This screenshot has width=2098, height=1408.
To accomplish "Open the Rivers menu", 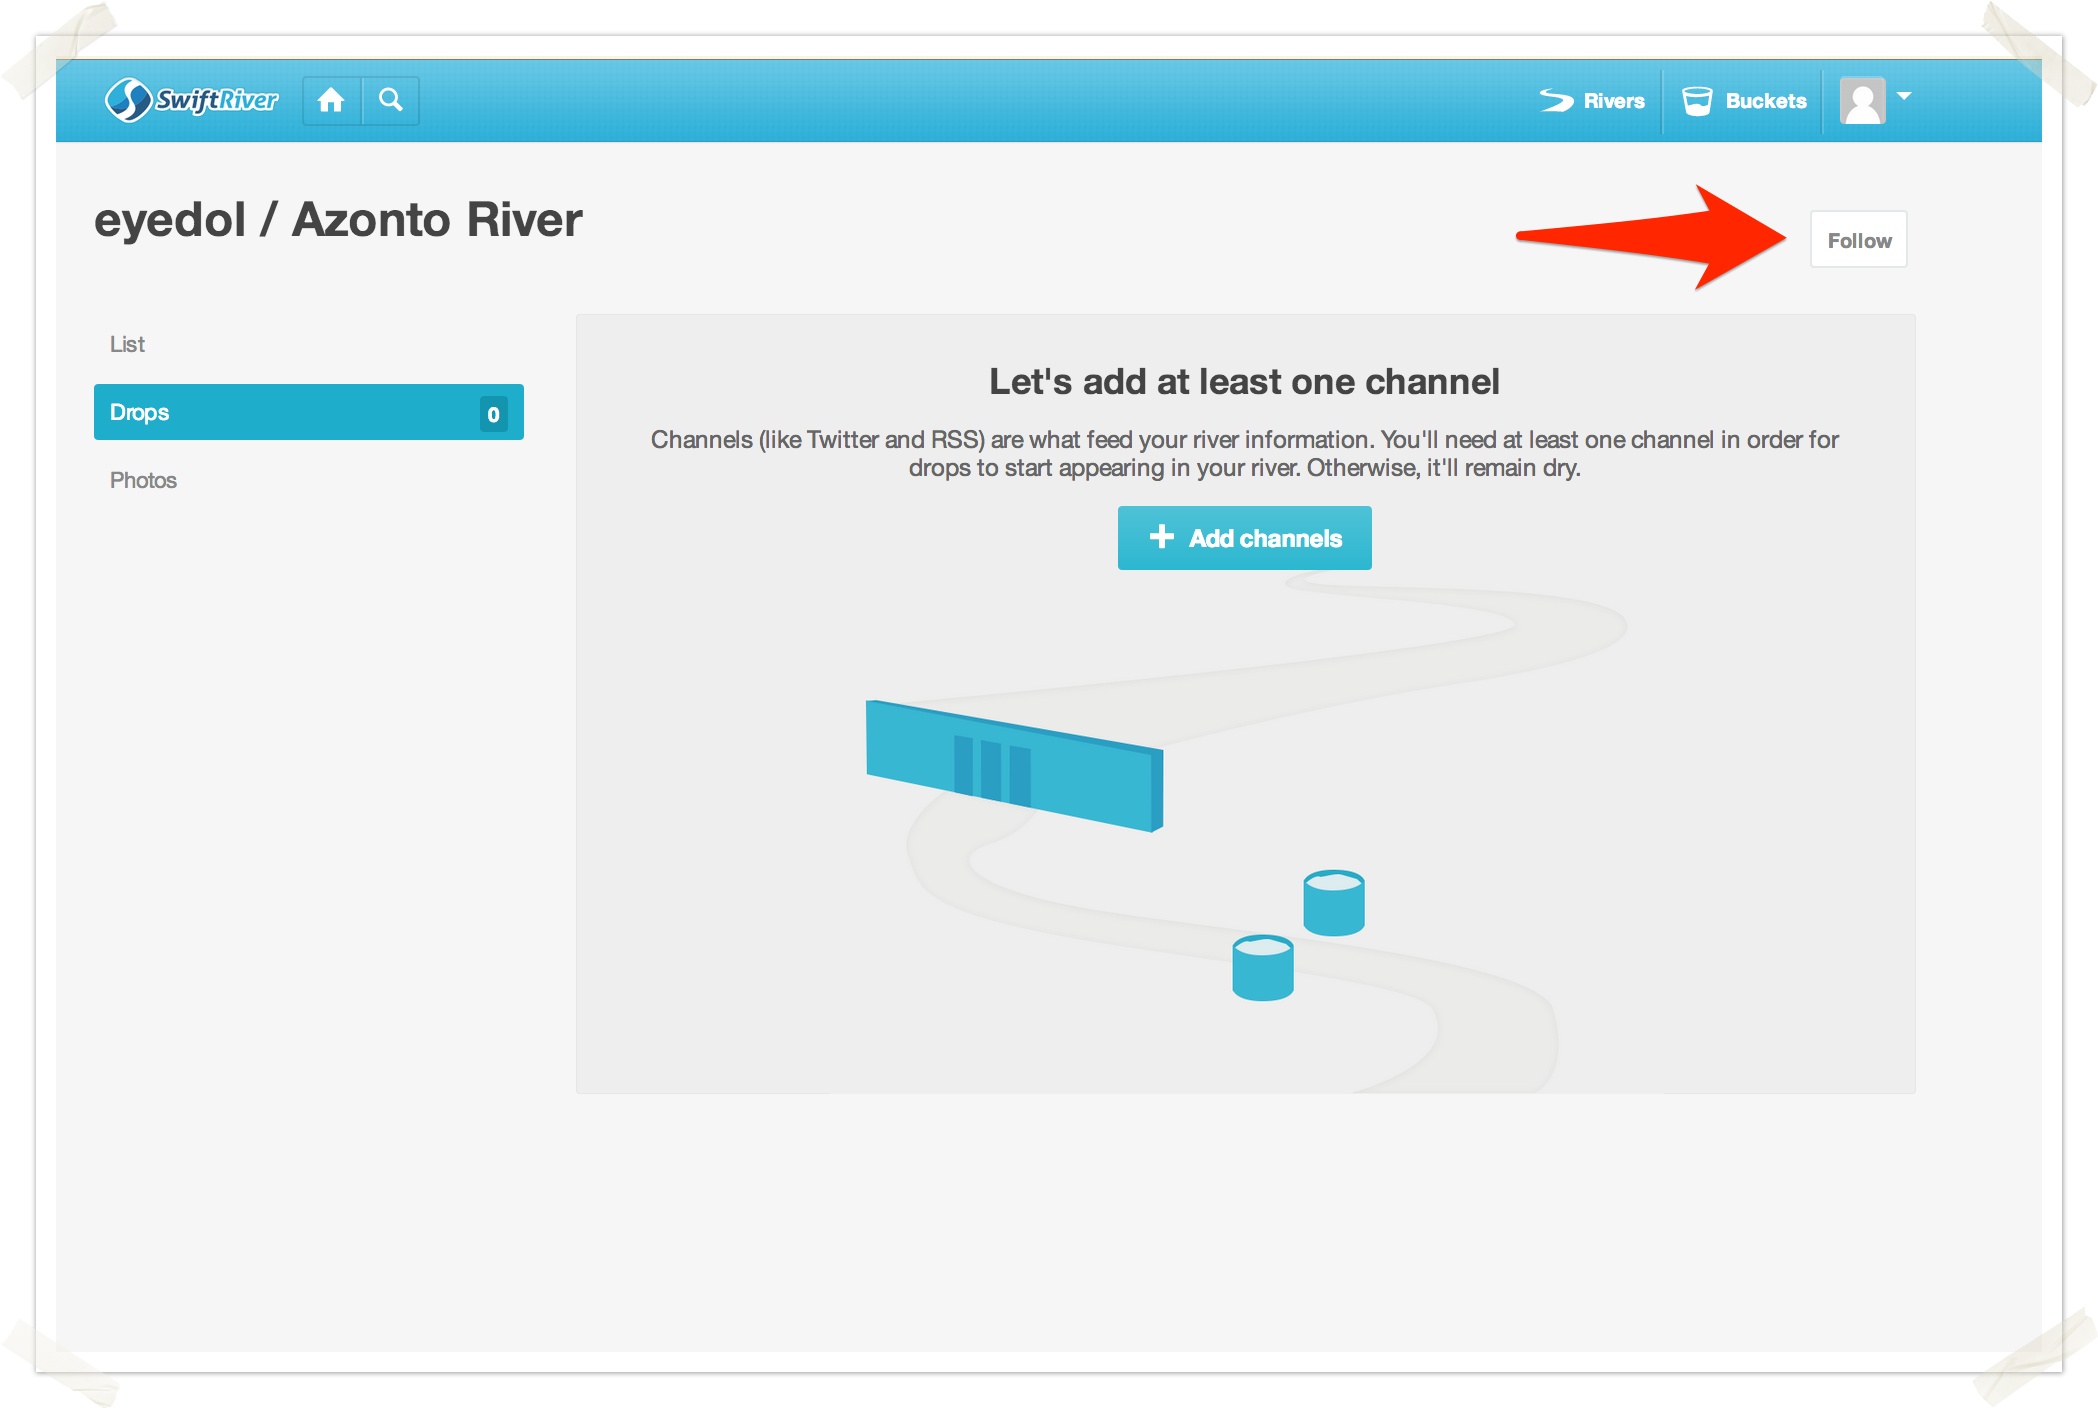I will (1613, 101).
